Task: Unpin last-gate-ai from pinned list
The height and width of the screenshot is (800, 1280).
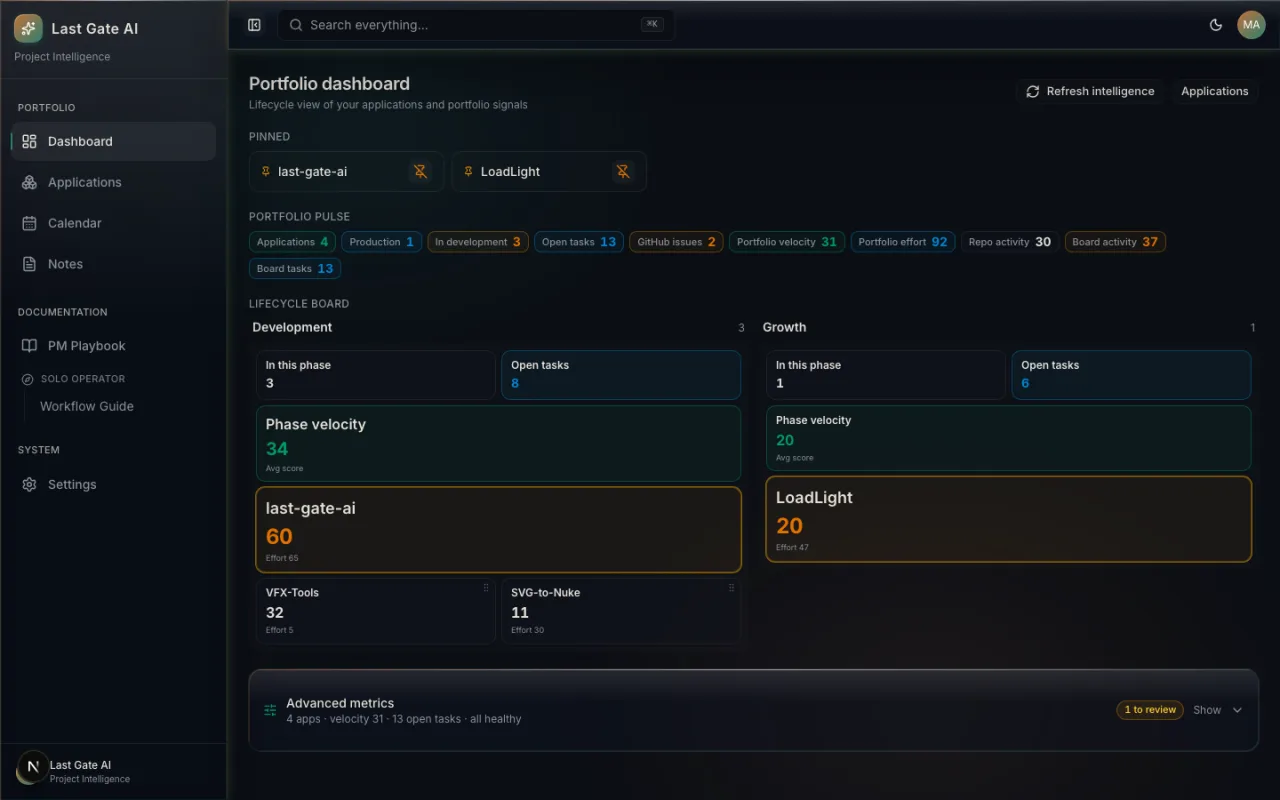Action: click(421, 172)
